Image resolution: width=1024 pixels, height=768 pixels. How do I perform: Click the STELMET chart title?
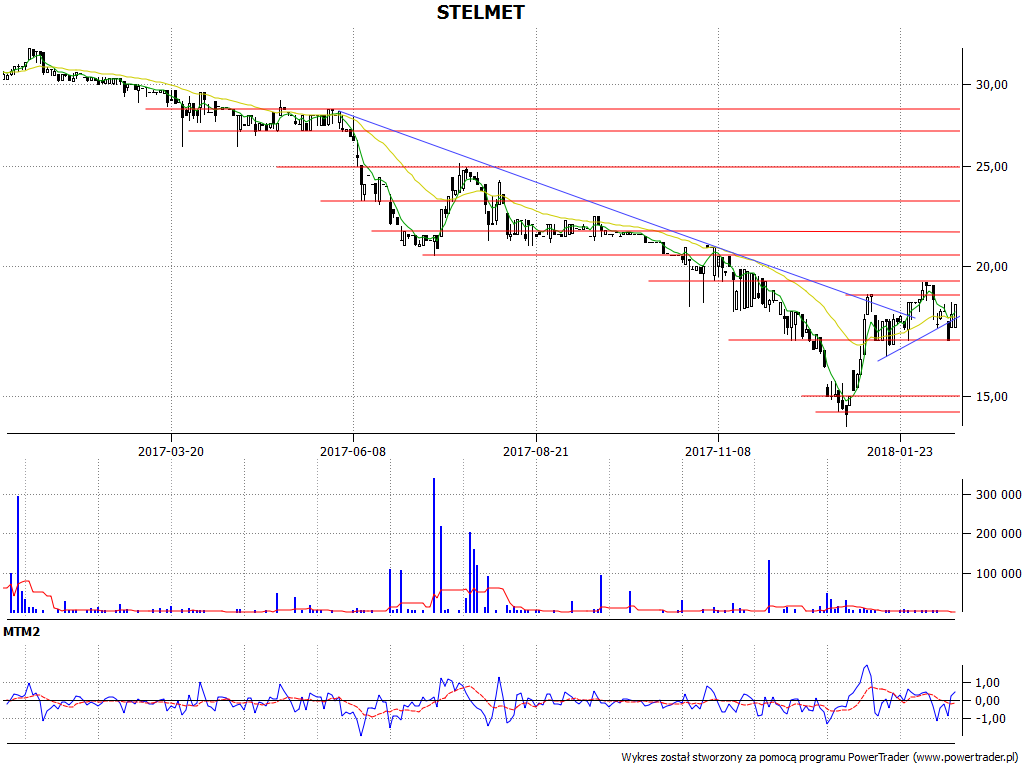click(x=480, y=12)
